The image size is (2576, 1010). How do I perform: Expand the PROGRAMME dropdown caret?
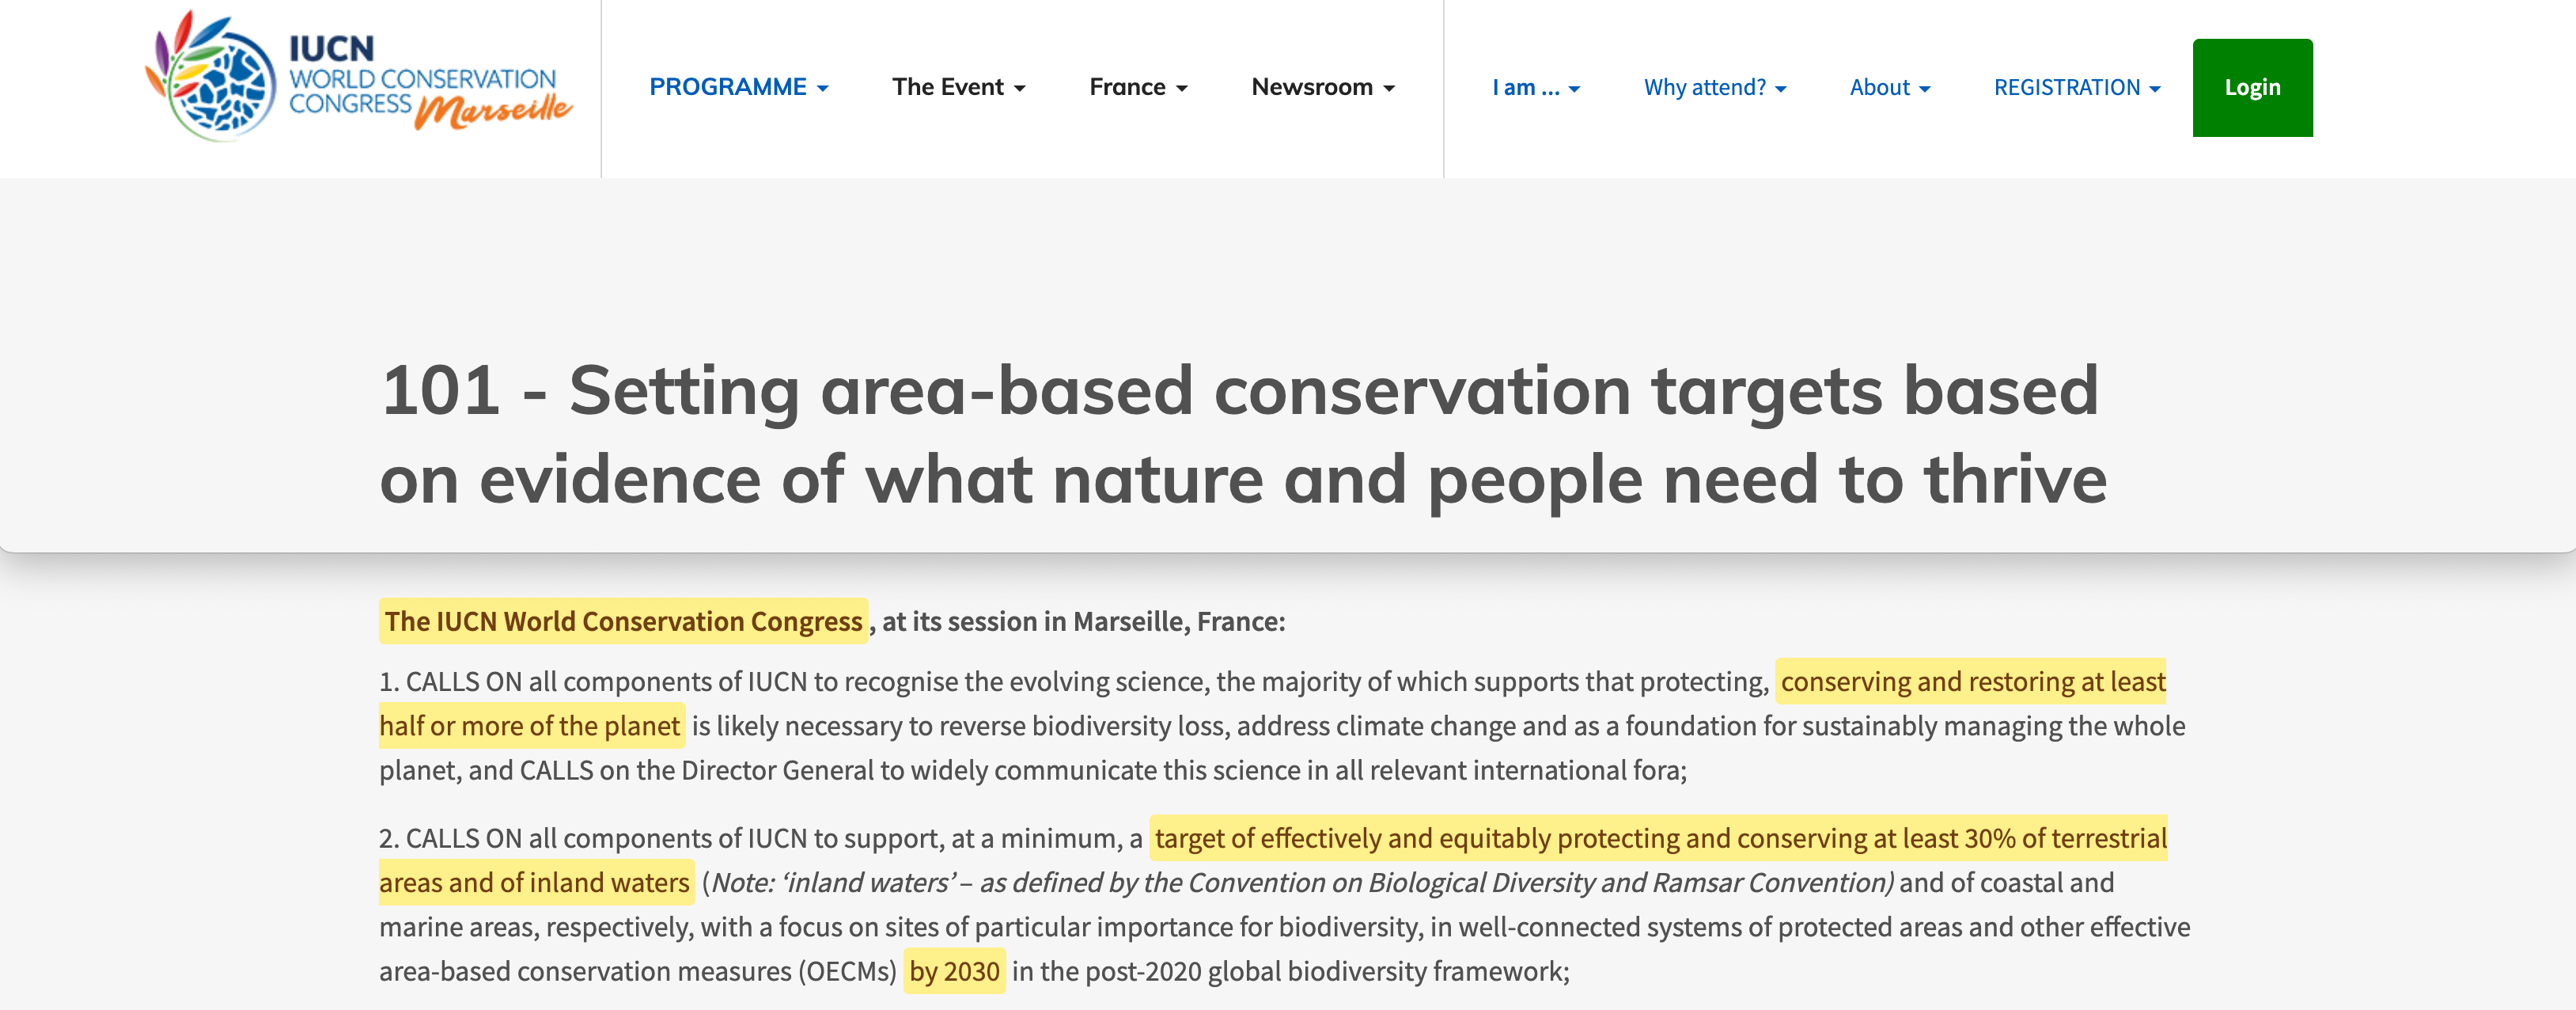(x=823, y=89)
